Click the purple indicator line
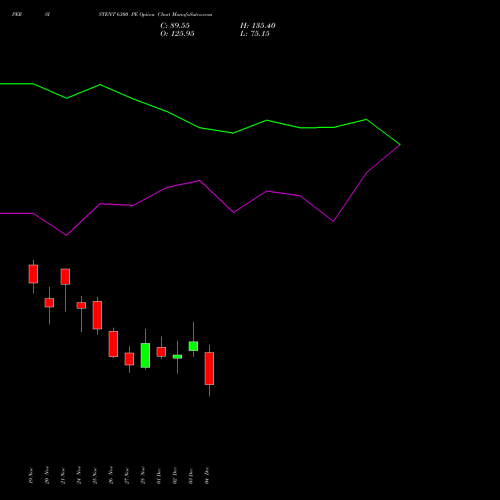 pos(200,181)
